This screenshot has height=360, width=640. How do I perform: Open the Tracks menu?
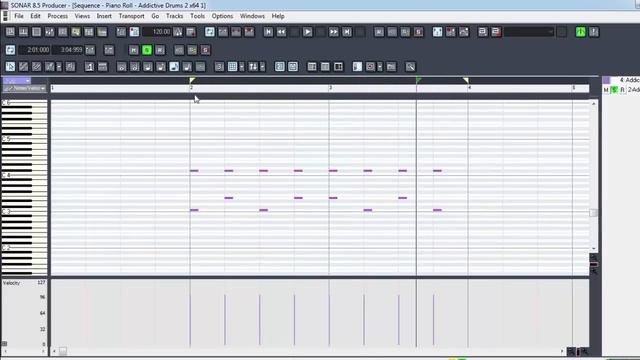click(x=174, y=16)
